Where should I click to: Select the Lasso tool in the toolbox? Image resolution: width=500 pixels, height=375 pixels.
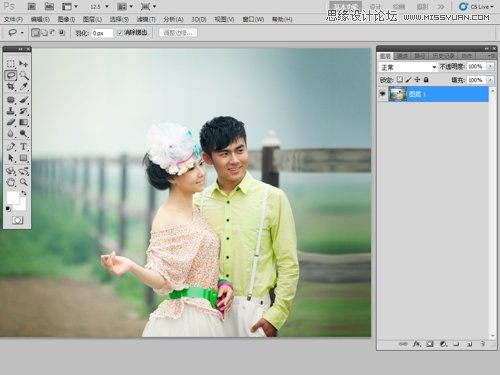11,75
